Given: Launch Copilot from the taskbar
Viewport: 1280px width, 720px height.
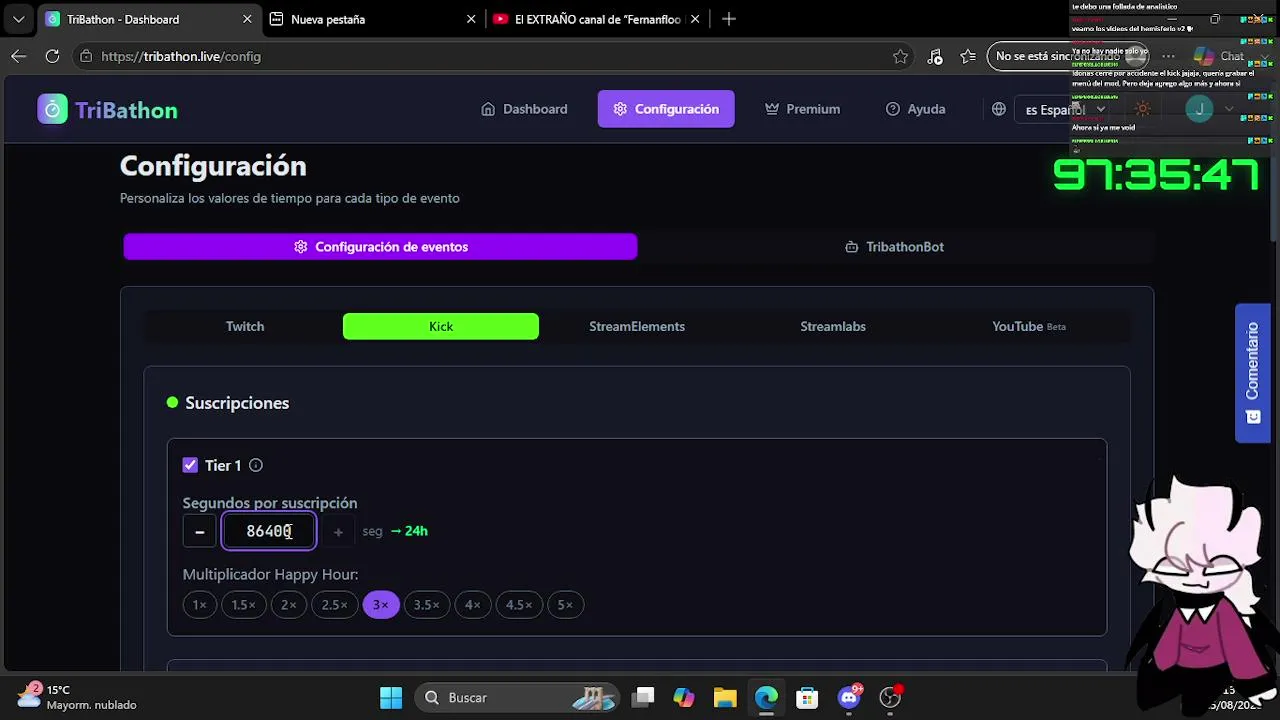Looking at the screenshot, I should coord(684,697).
